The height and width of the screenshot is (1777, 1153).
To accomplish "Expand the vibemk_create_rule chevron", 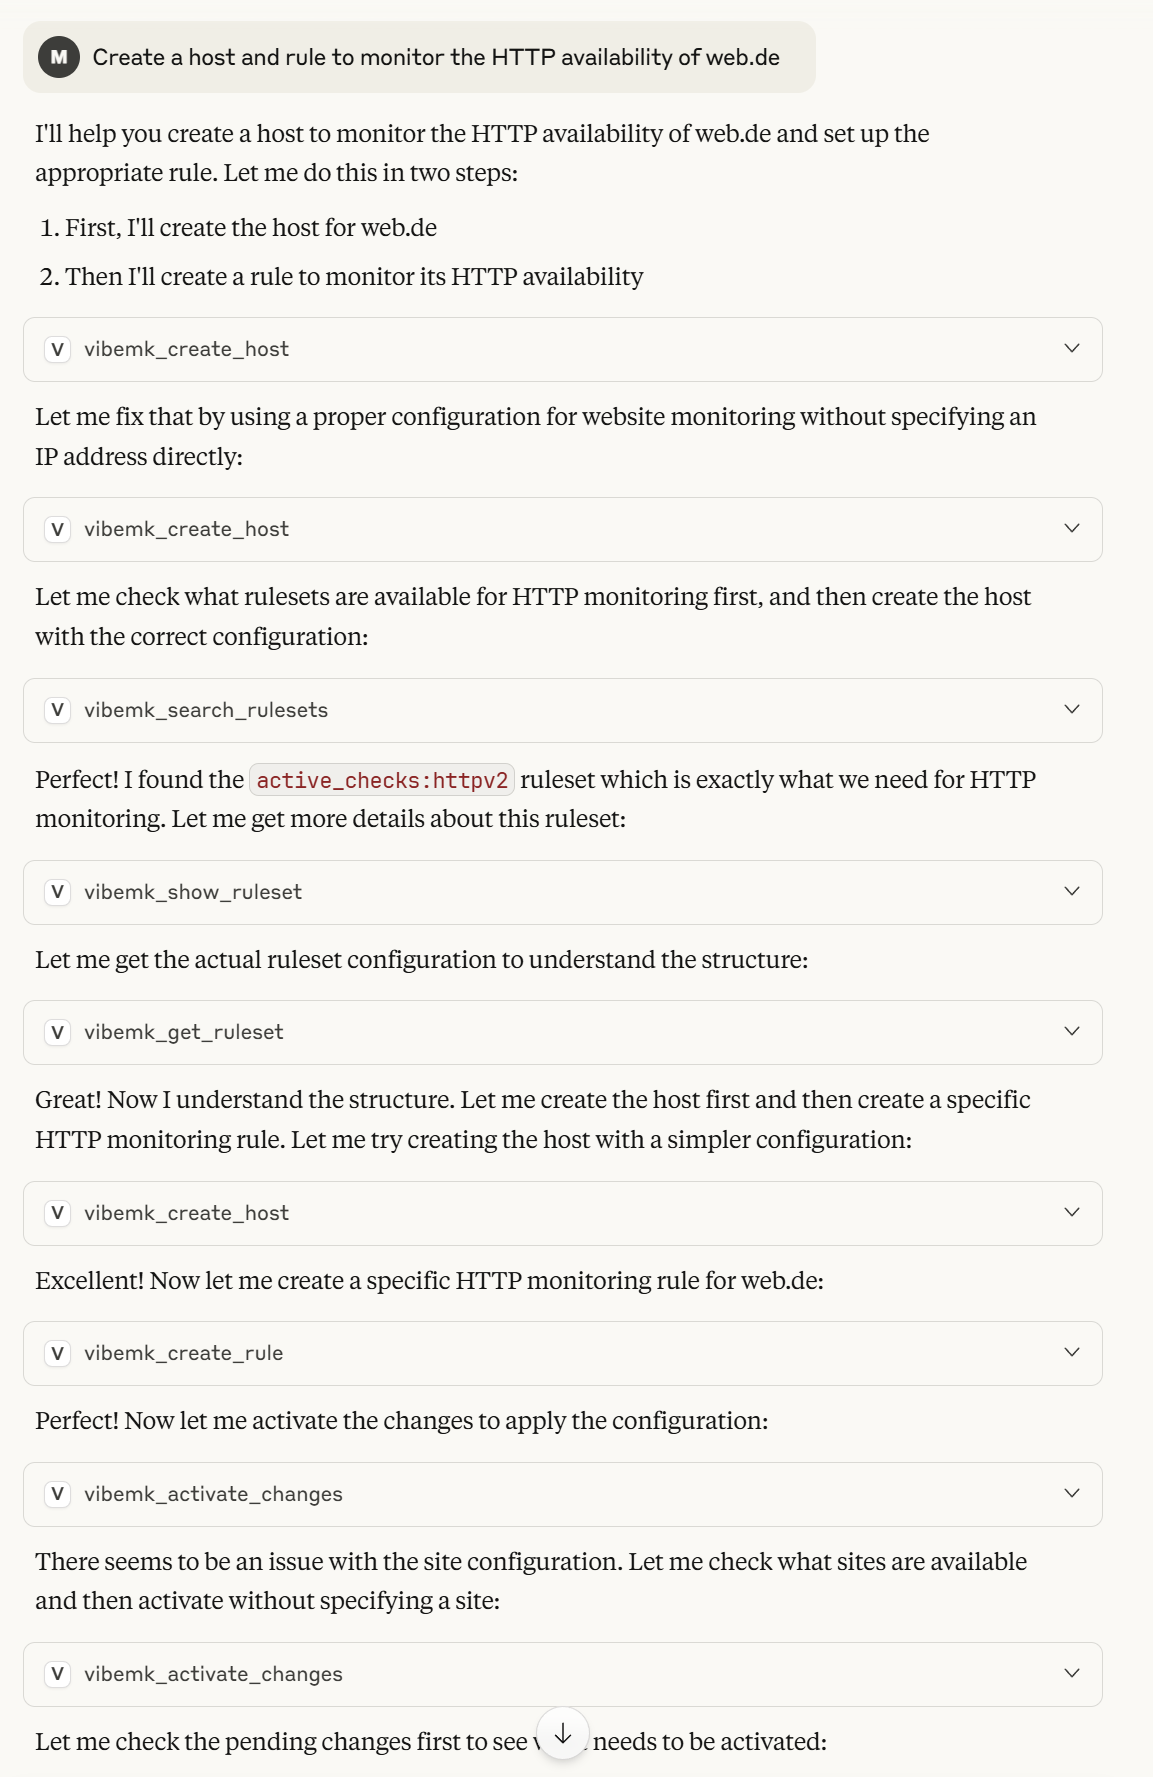I will [x=1072, y=1353].
